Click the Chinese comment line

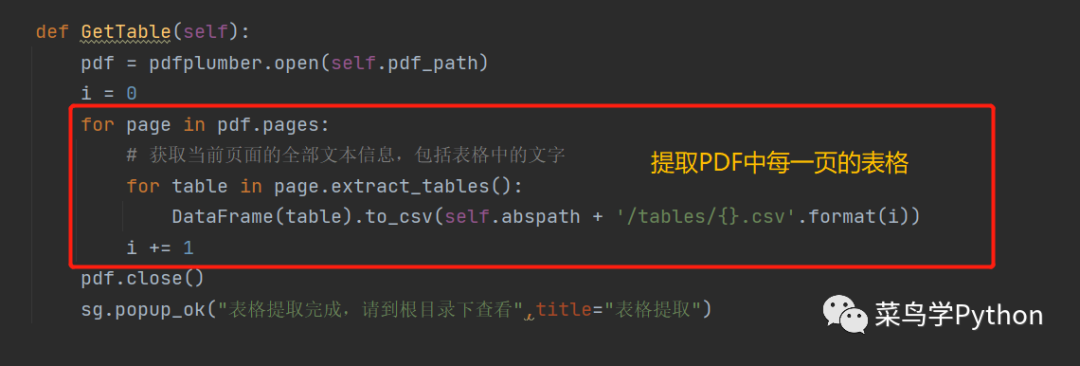tap(346, 155)
